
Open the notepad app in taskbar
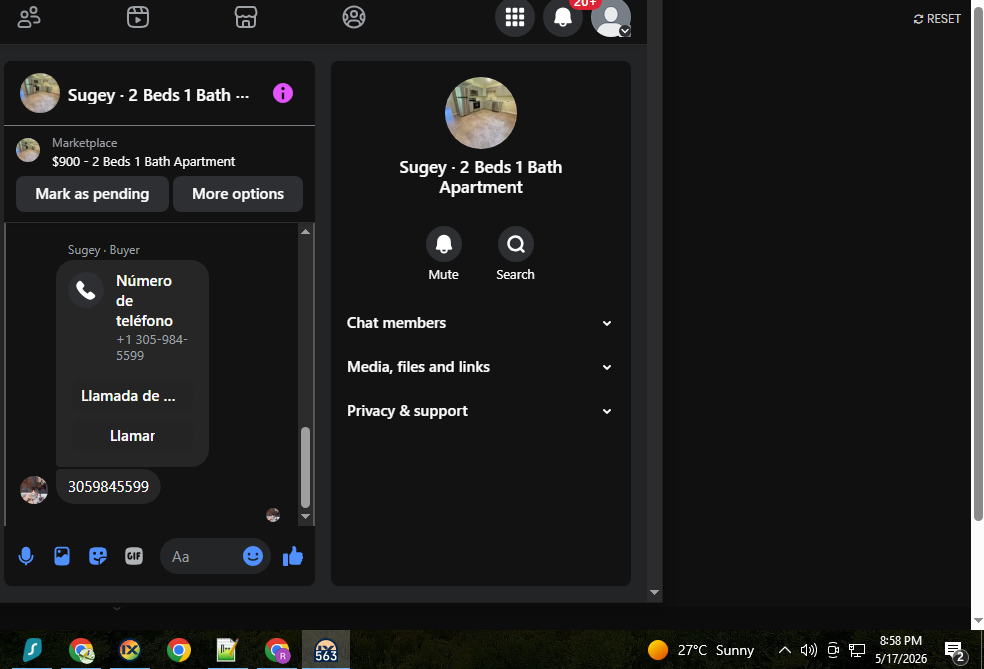227,650
